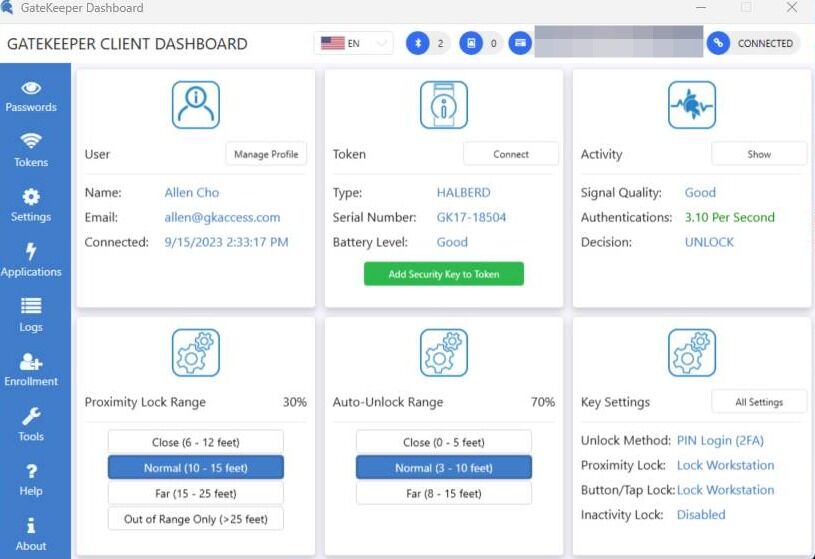Click the GateKeeper logo in title bar
The image size is (815, 559).
tap(7, 8)
